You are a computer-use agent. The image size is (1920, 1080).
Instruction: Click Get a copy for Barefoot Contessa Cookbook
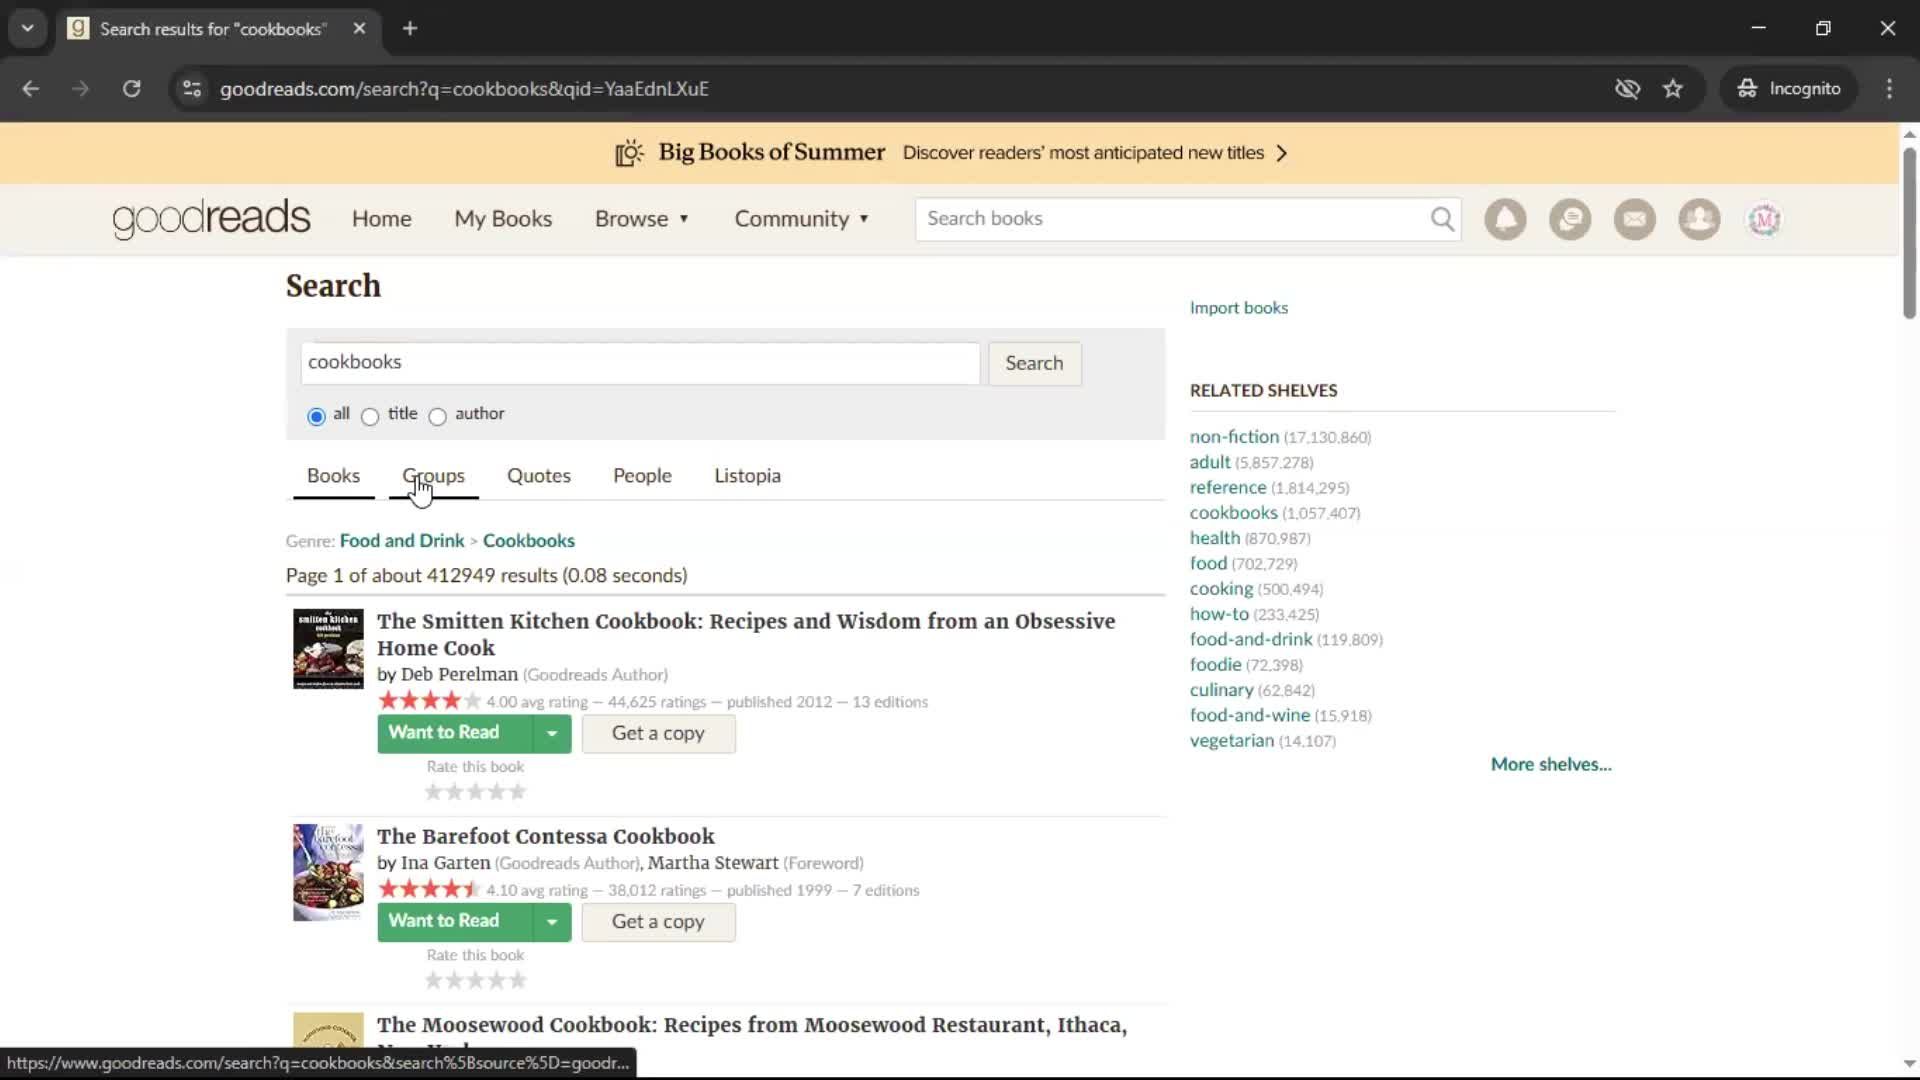click(x=658, y=922)
